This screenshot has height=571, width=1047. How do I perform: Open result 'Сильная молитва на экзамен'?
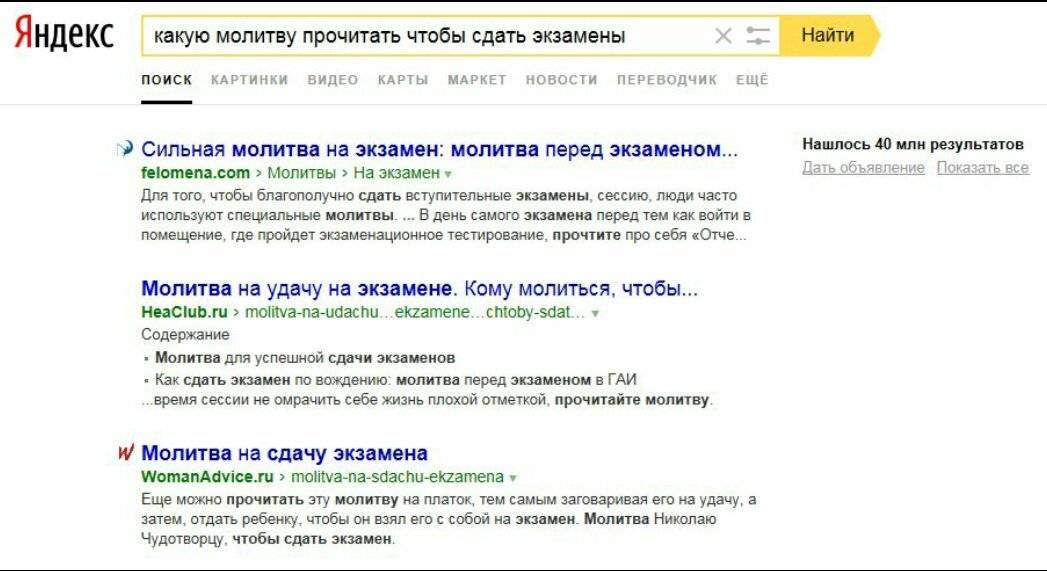tap(439, 149)
